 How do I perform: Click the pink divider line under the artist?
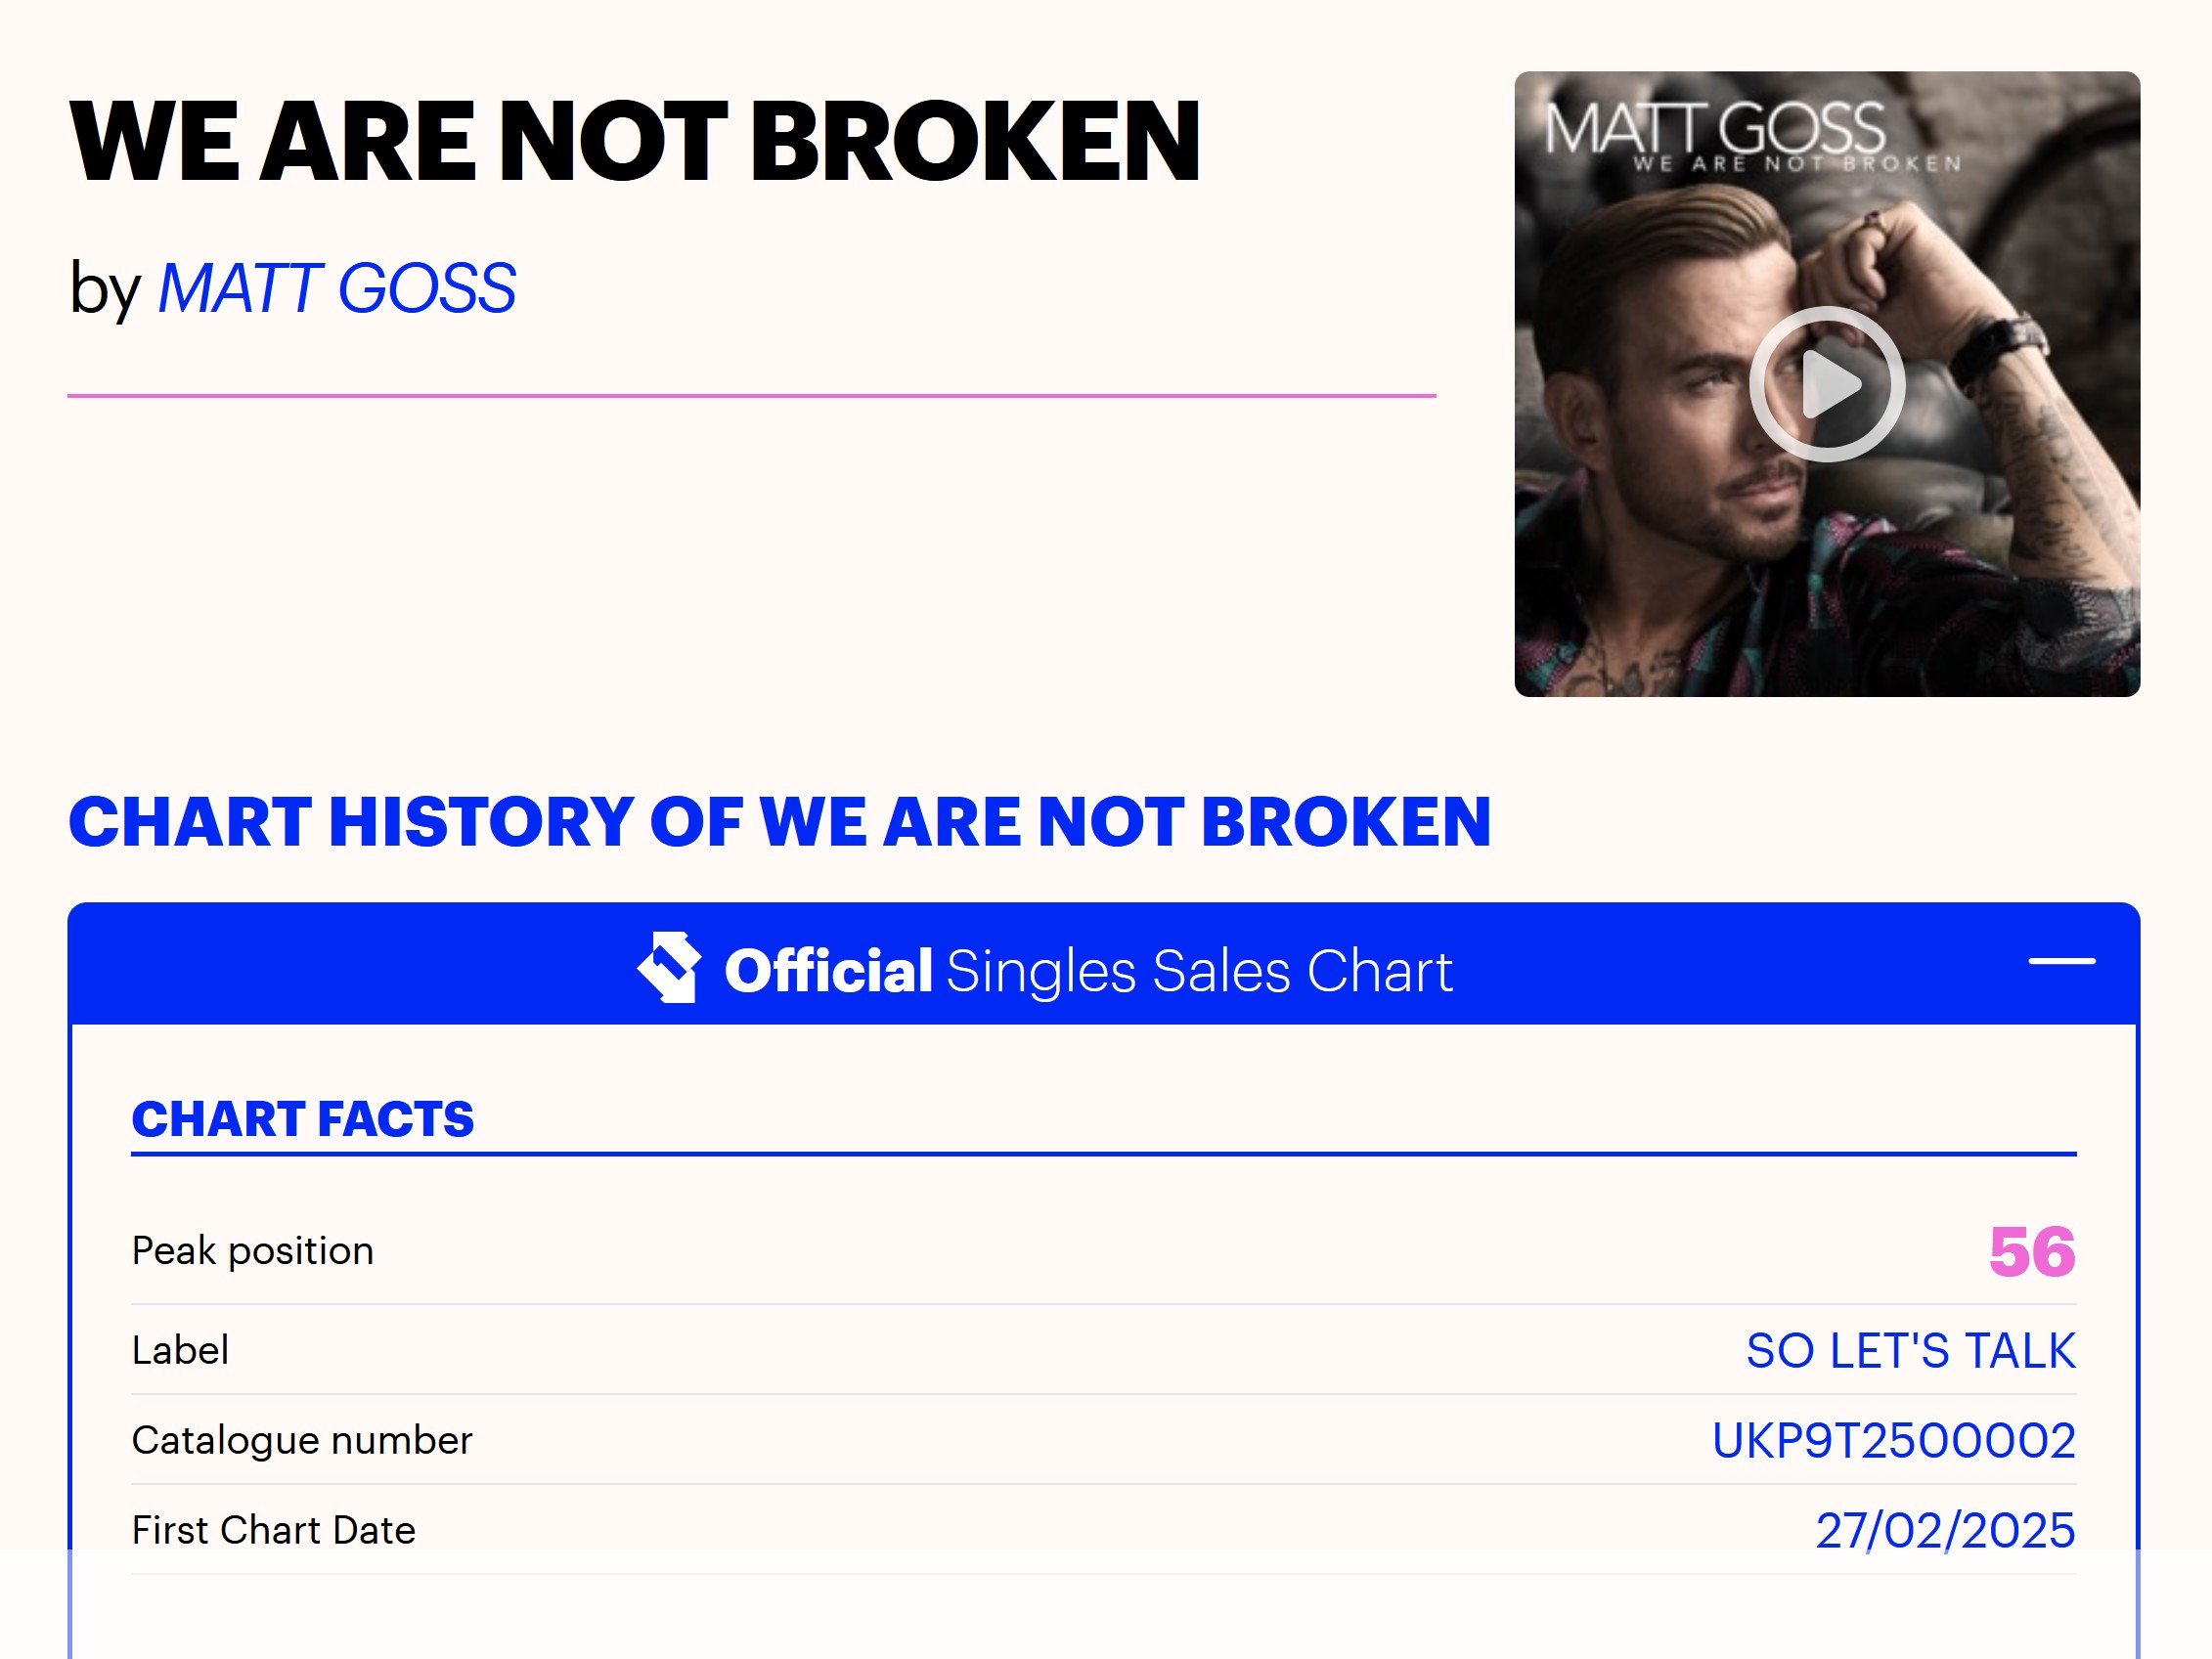tap(751, 396)
